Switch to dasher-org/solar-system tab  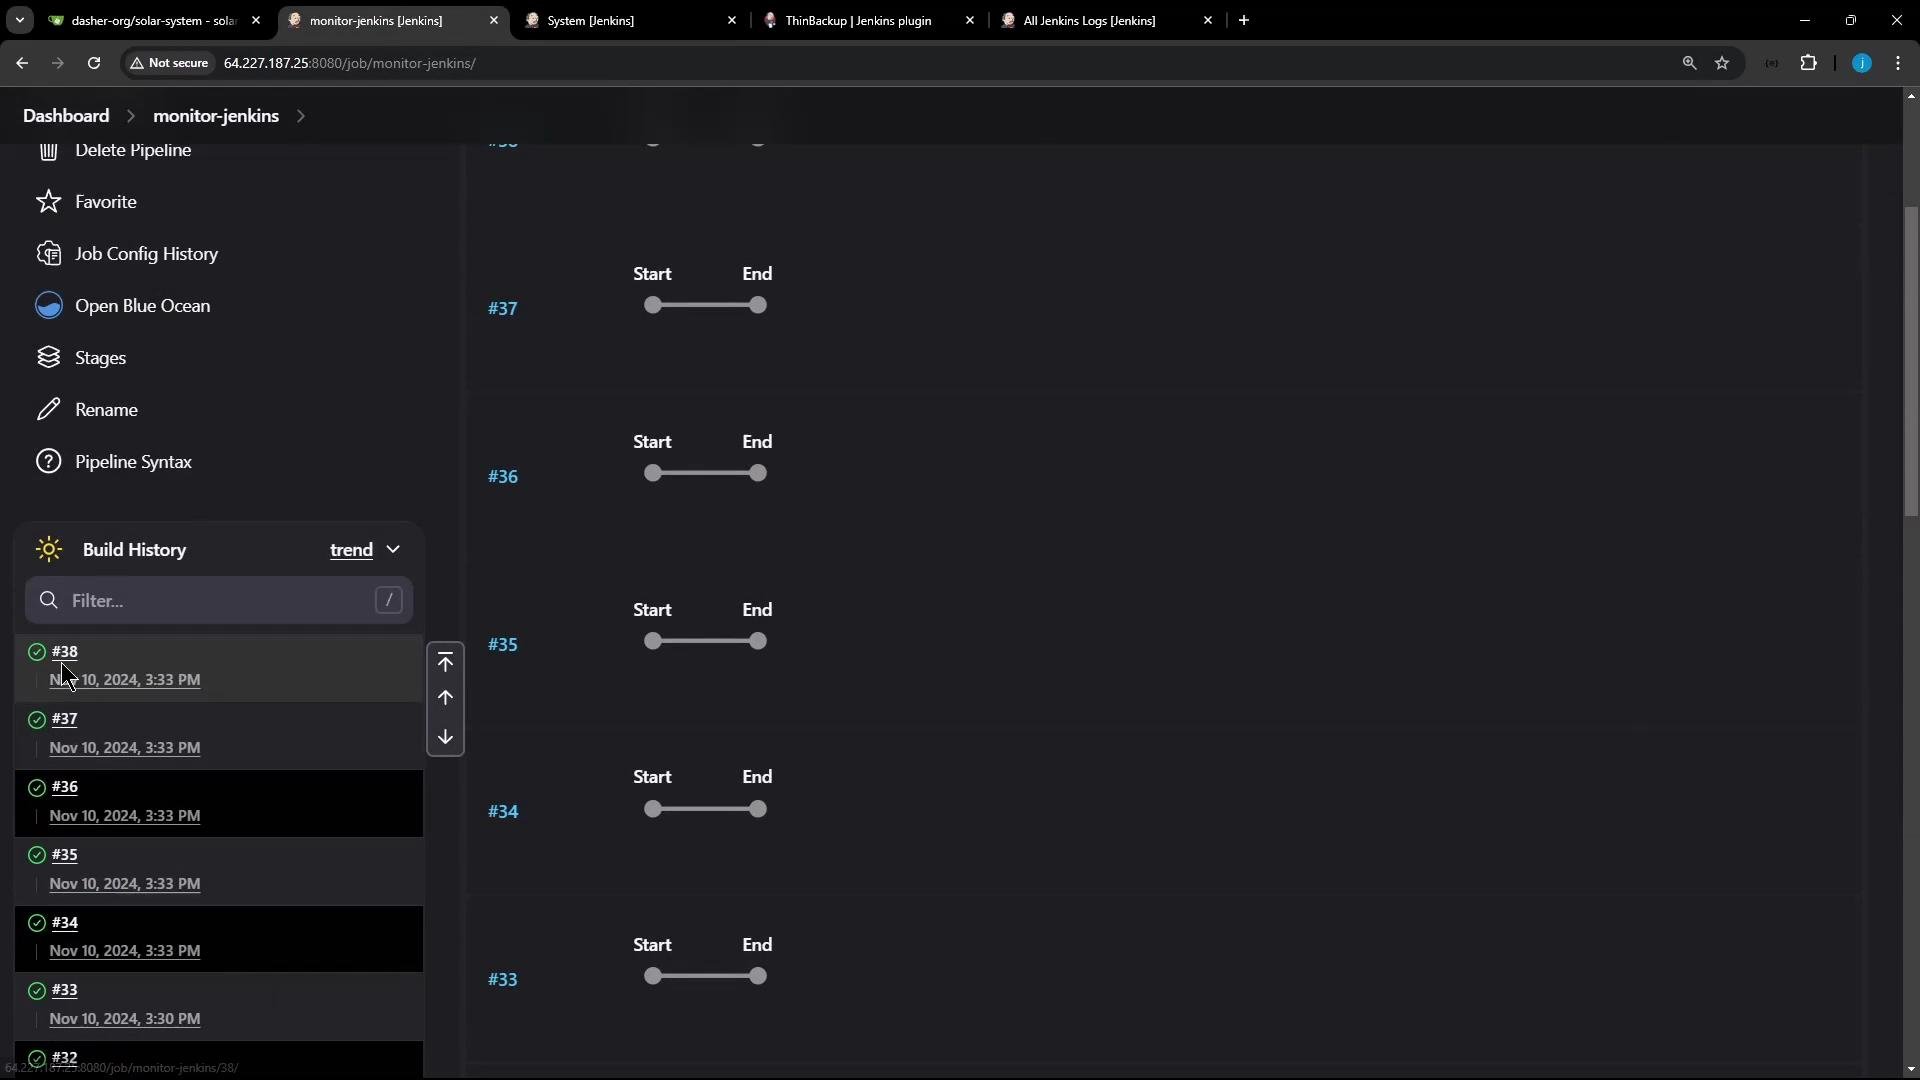(154, 20)
